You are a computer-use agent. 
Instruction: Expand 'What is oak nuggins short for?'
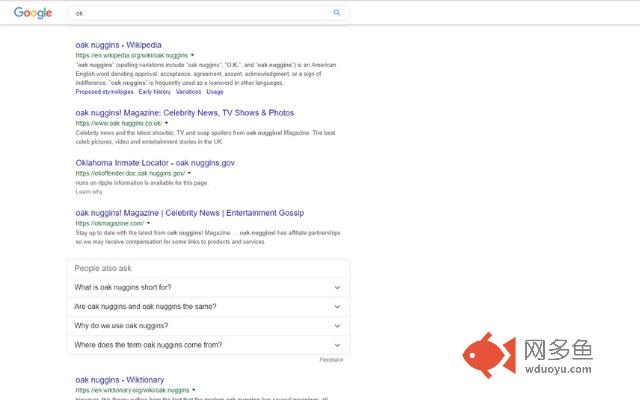(x=208, y=287)
